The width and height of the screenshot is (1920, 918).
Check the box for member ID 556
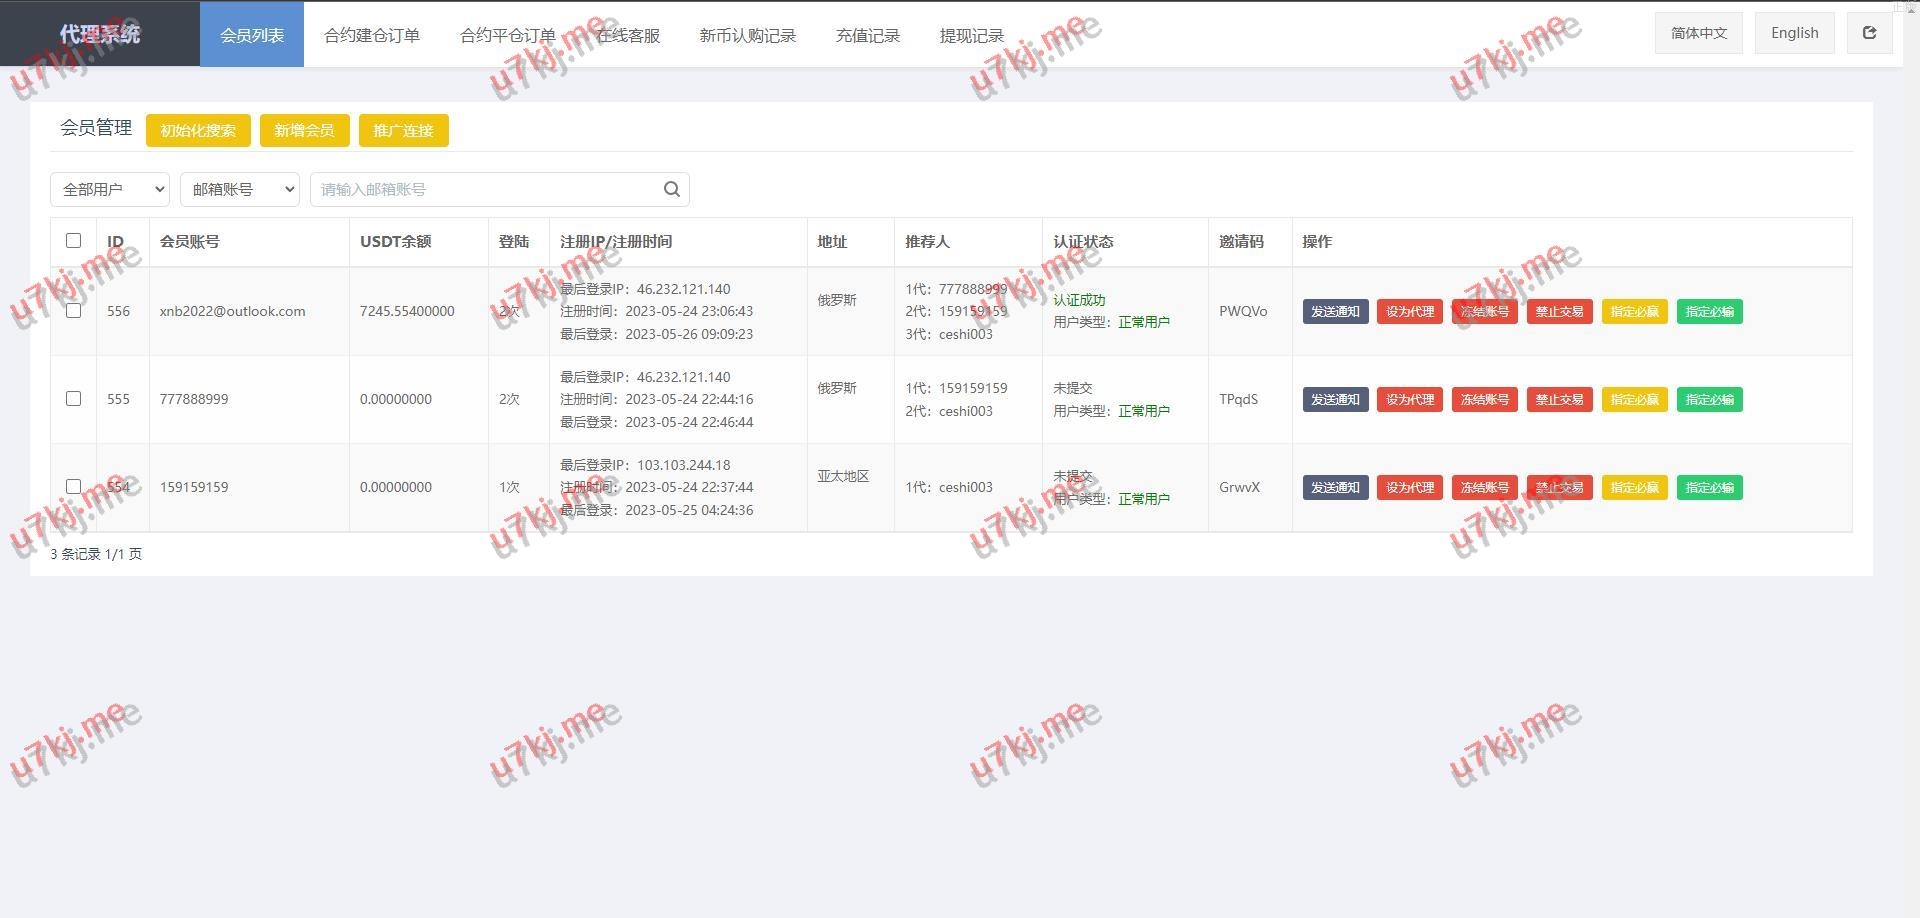tap(73, 311)
